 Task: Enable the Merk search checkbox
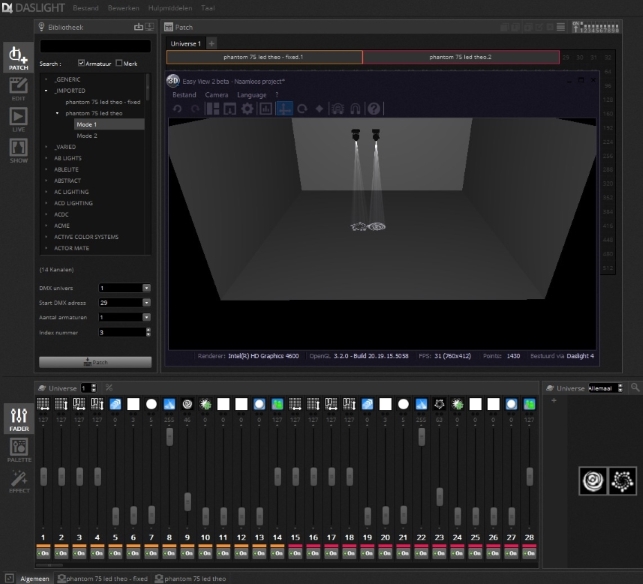pyautogui.click(x=119, y=63)
